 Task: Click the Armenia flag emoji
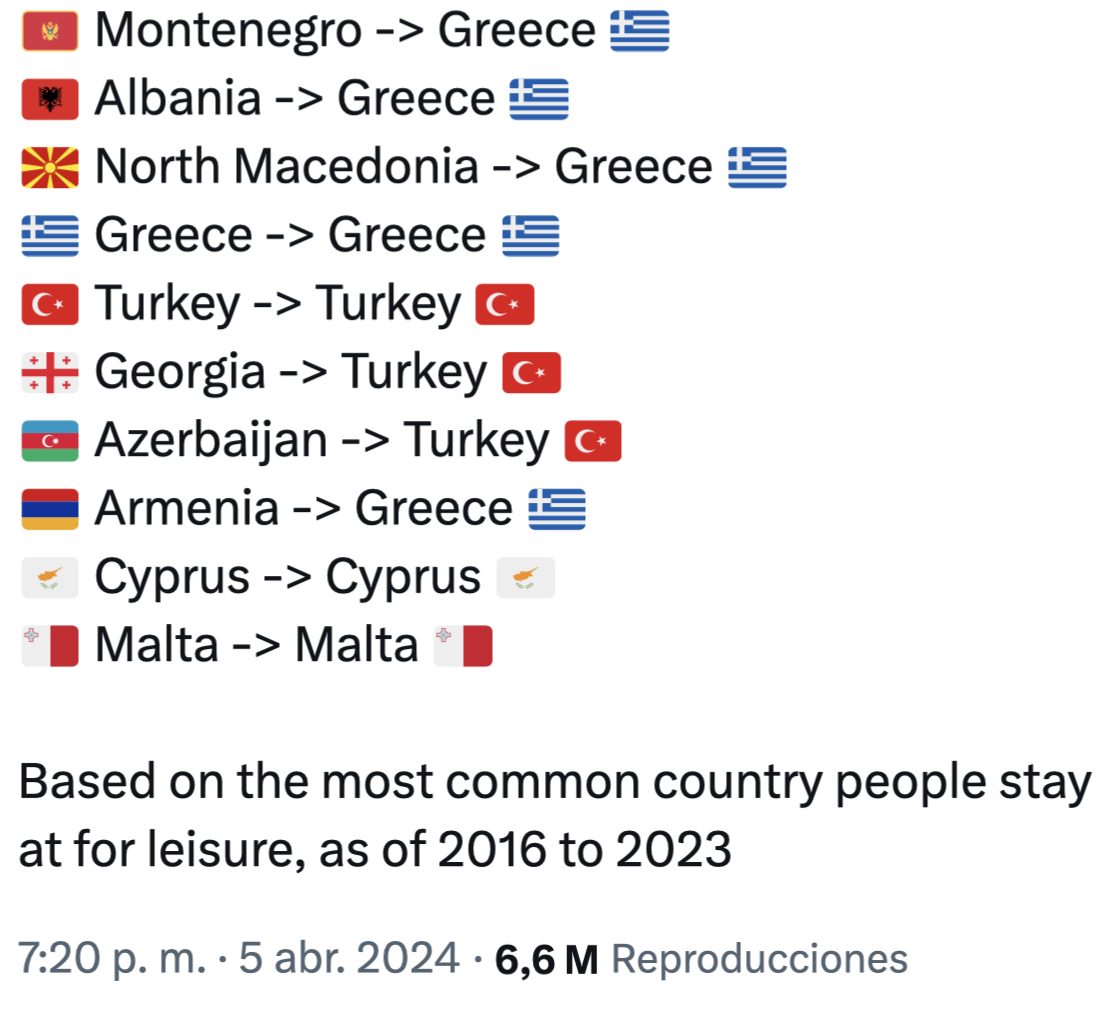point(49,509)
